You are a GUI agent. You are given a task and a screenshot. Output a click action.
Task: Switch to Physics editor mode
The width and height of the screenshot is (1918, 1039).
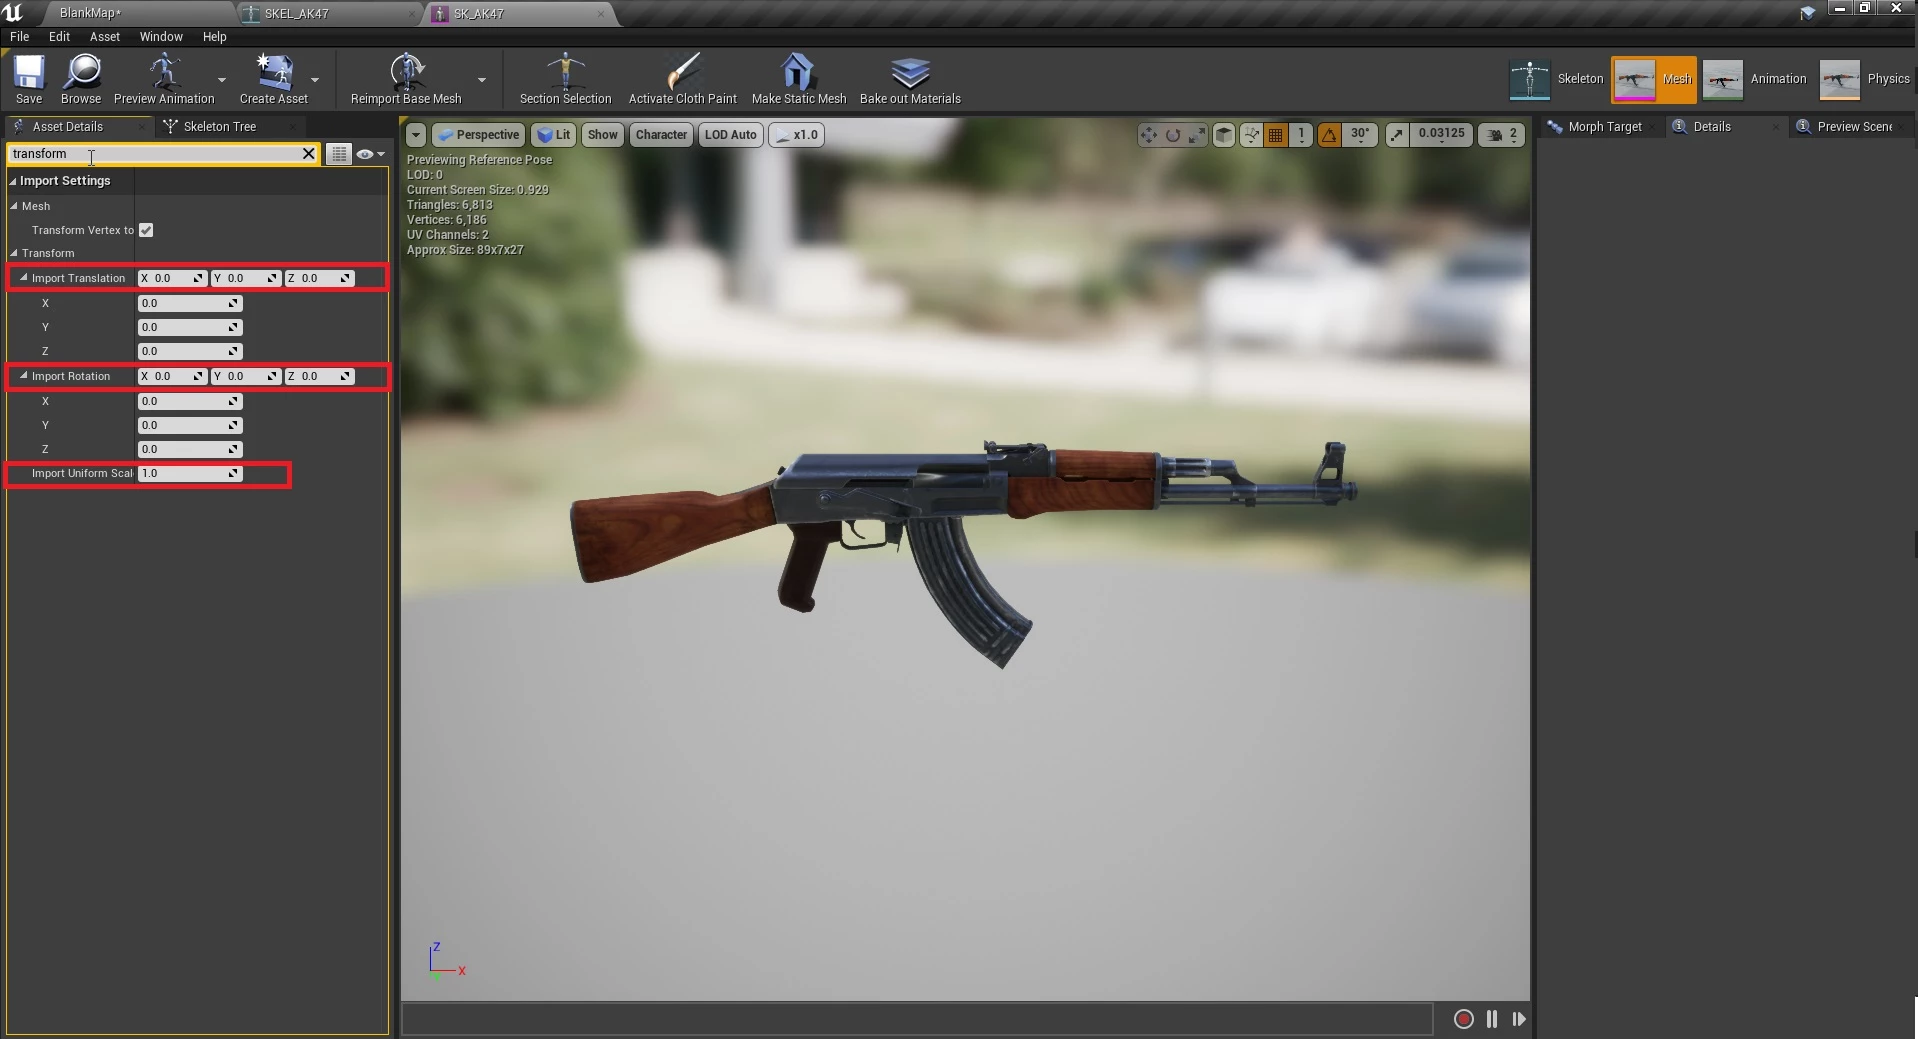coord(1864,79)
